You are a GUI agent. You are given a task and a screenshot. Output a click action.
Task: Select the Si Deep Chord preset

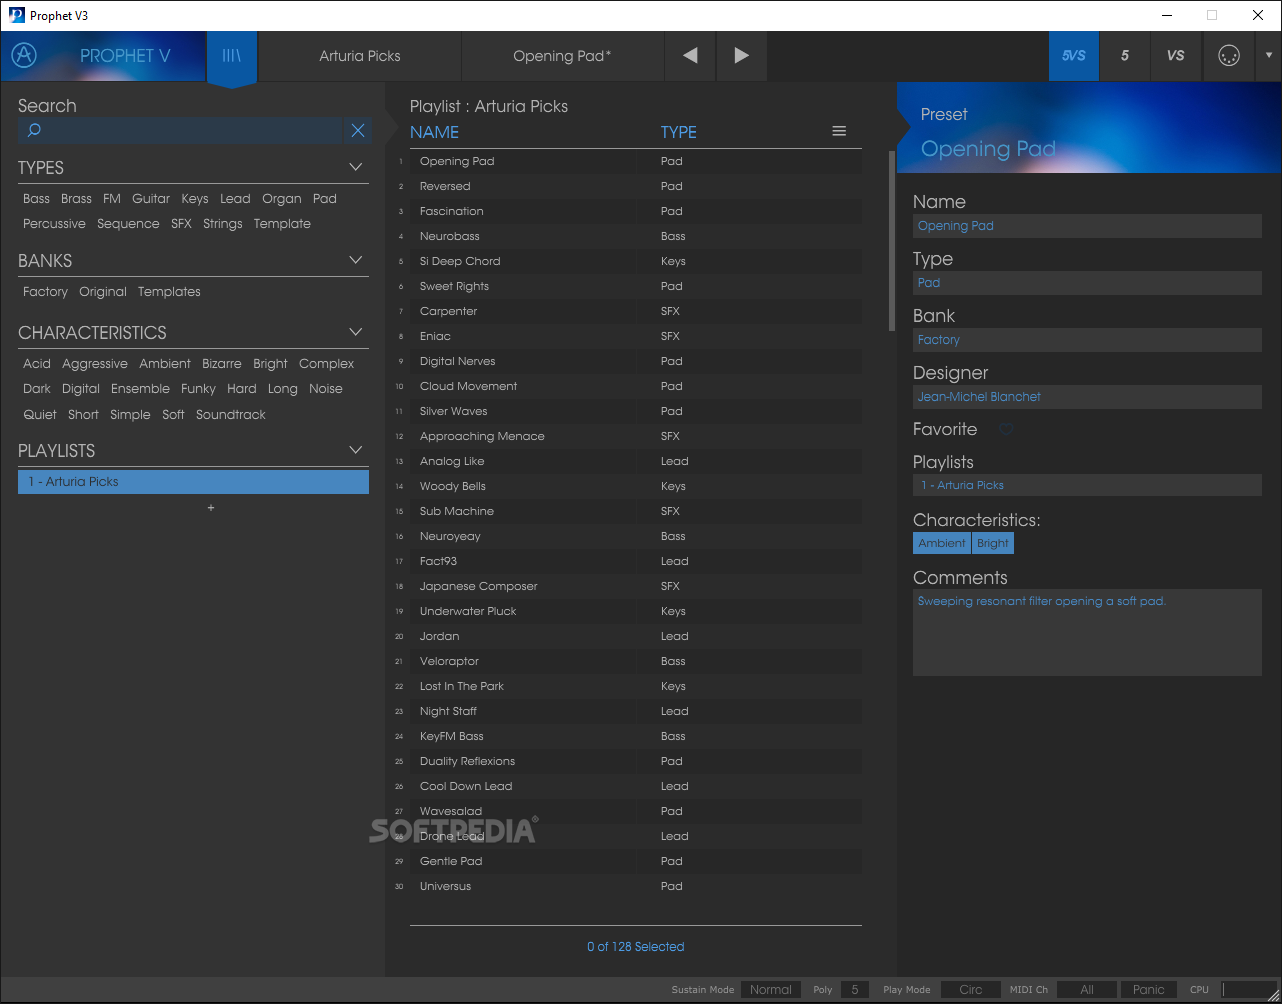point(635,261)
